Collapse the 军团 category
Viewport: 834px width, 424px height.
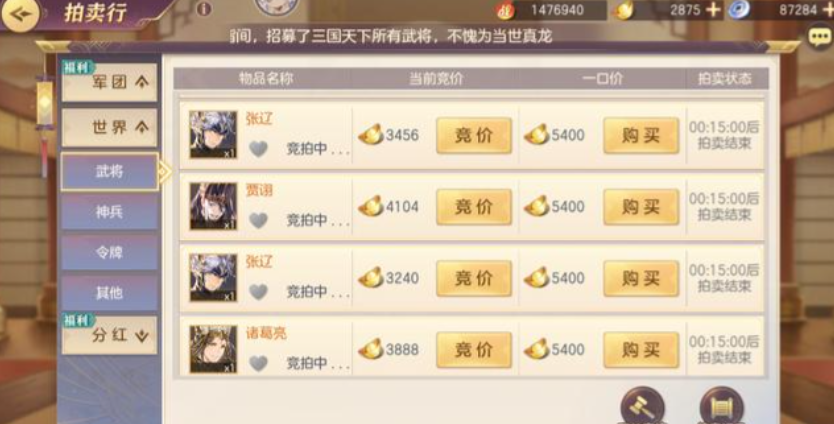click(x=110, y=82)
